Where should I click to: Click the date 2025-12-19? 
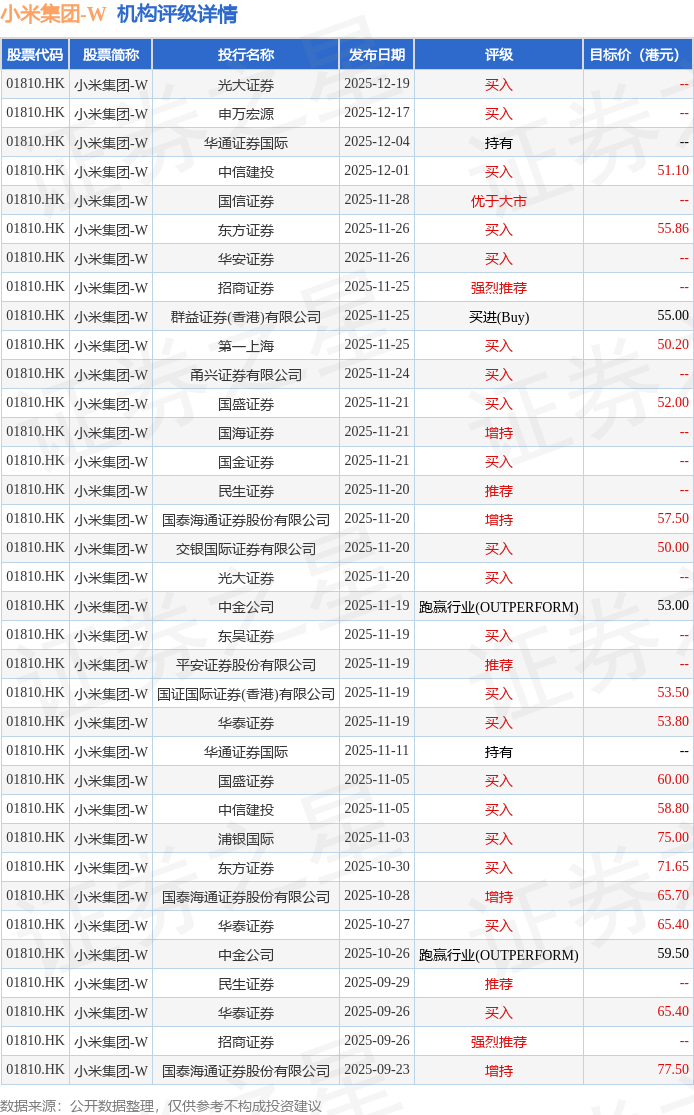point(377,84)
